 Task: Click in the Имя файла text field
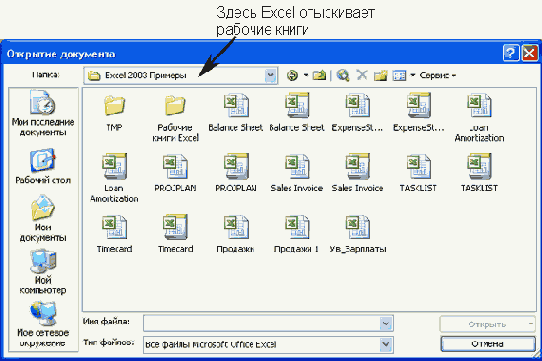(262, 324)
